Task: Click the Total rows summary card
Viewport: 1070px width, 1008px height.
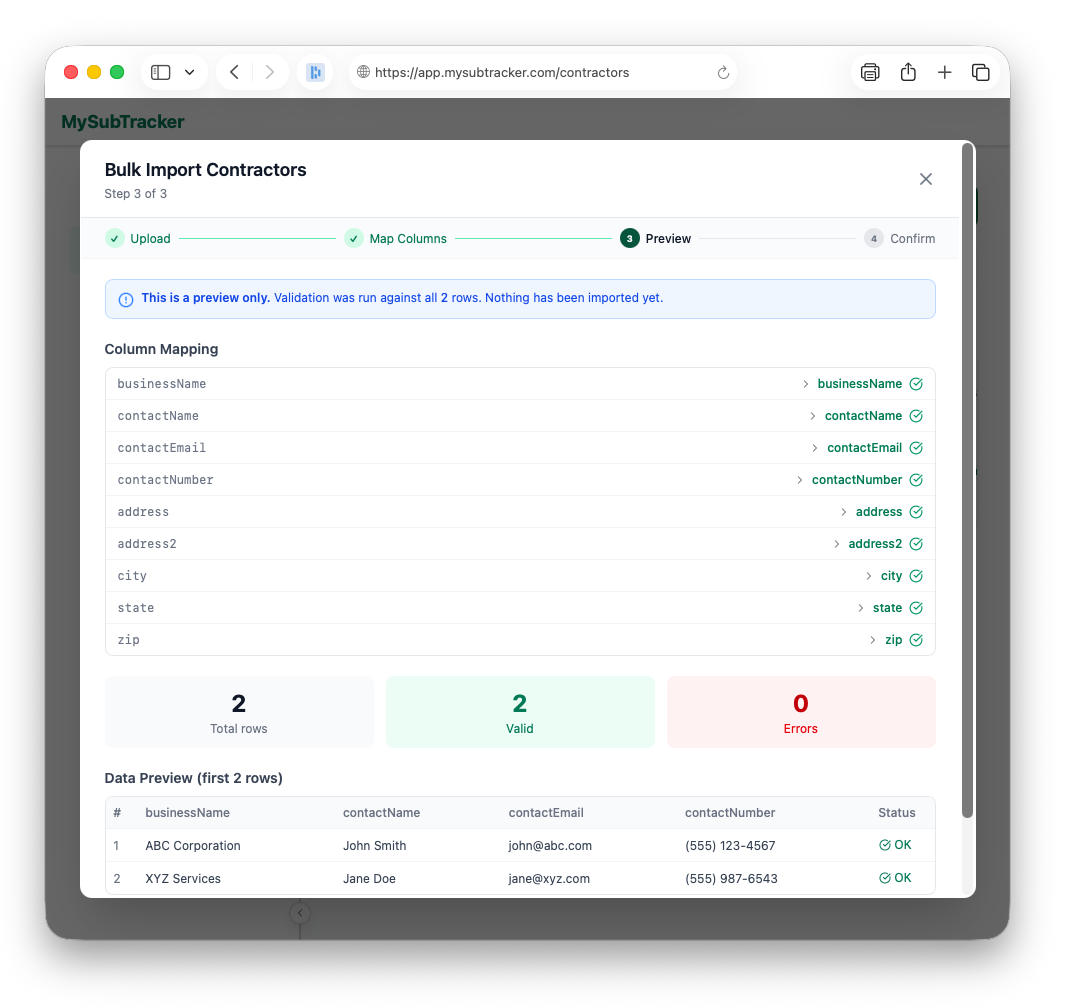Action: click(x=239, y=712)
